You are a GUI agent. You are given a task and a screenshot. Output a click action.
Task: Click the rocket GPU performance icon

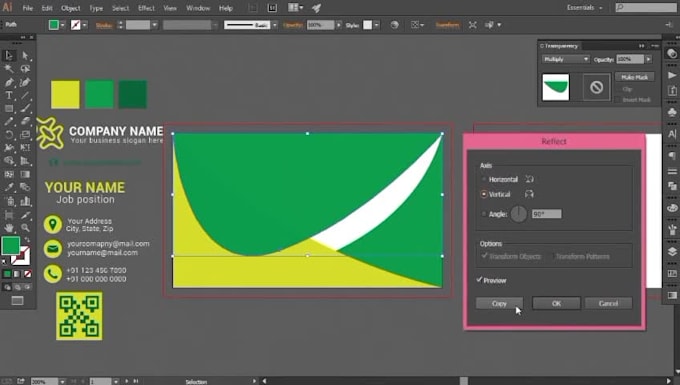[317, 8]
